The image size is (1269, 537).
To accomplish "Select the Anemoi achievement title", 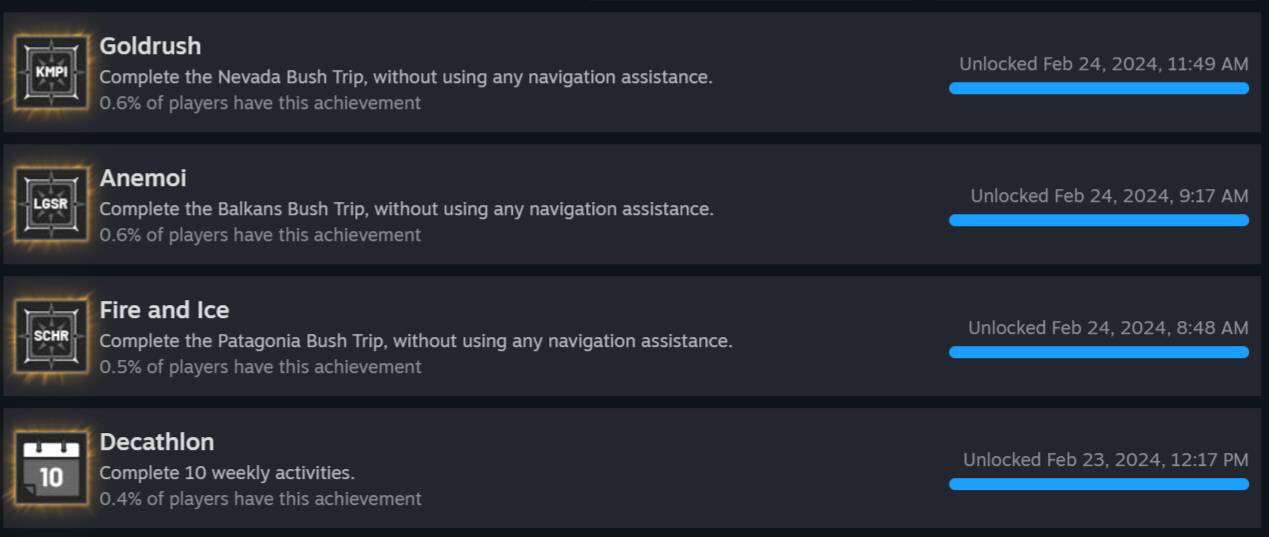I will tap(143, 178).
